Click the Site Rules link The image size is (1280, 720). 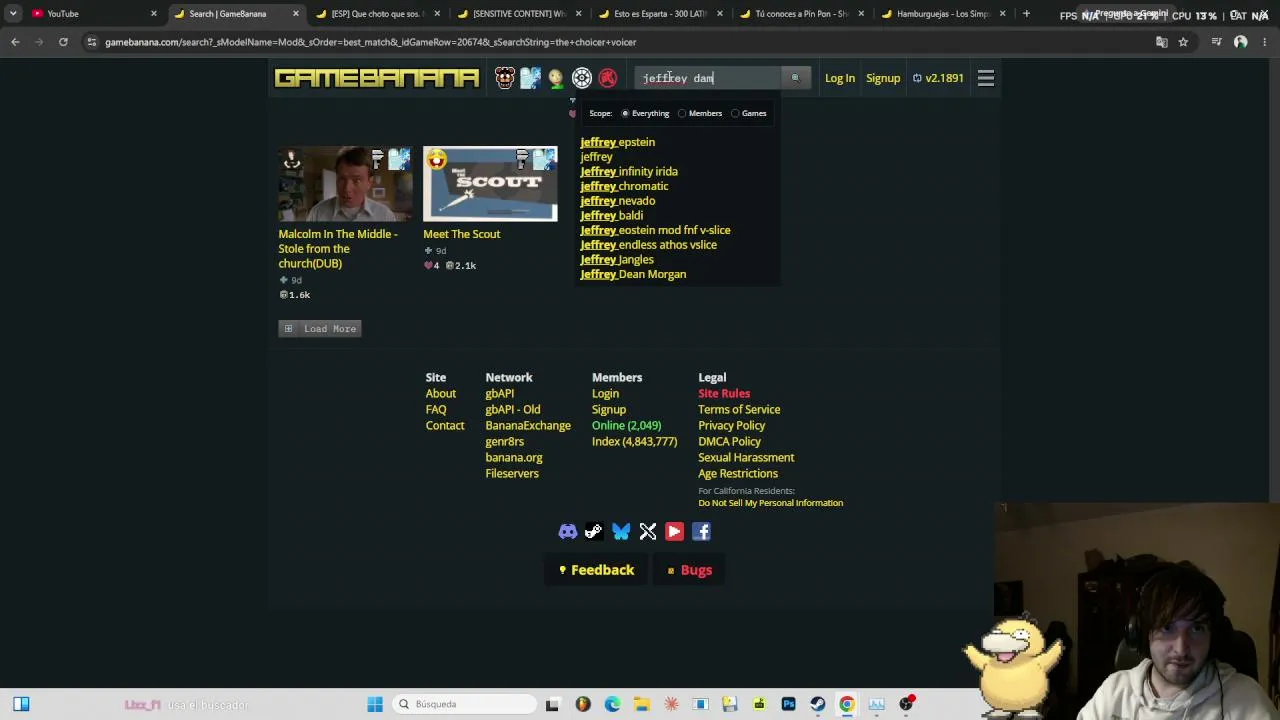tap(724, 394)
